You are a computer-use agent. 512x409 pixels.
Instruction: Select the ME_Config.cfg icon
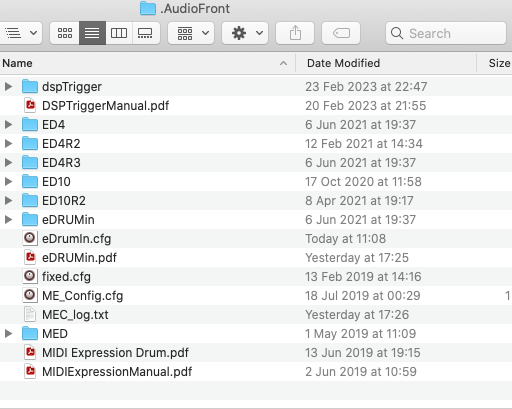tap(30, 296)
